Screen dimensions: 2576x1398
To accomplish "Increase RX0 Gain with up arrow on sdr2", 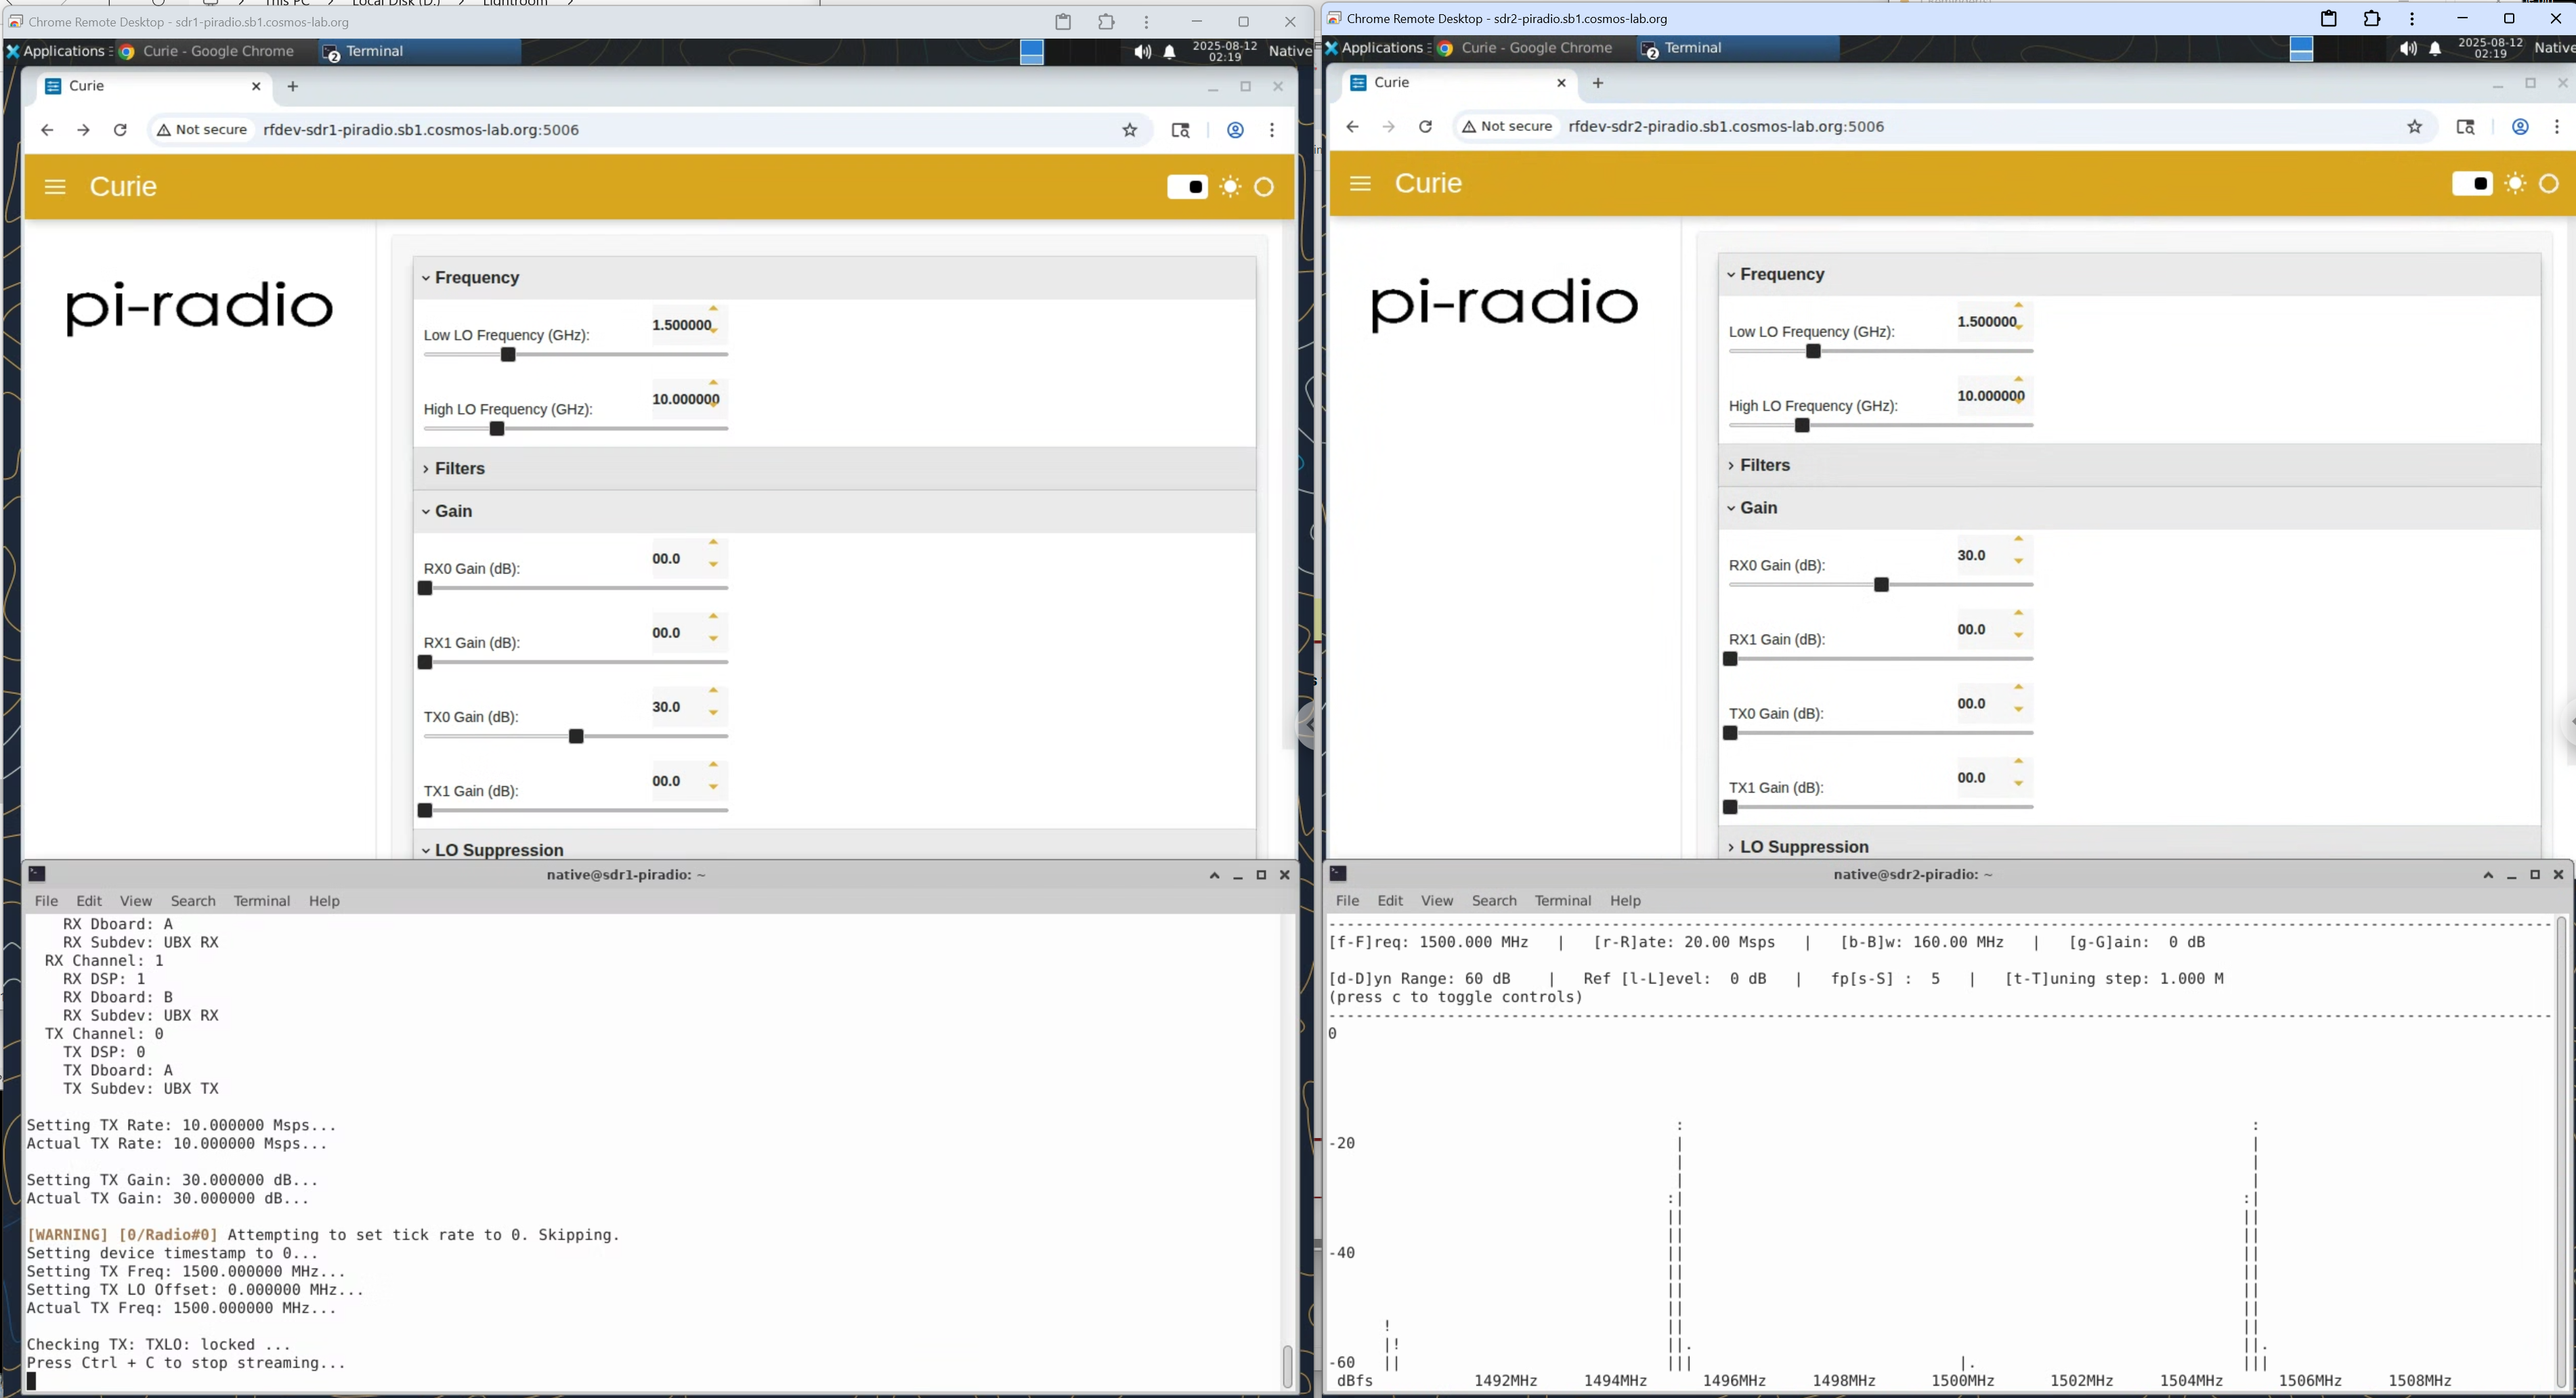I will click(2019, 539).
